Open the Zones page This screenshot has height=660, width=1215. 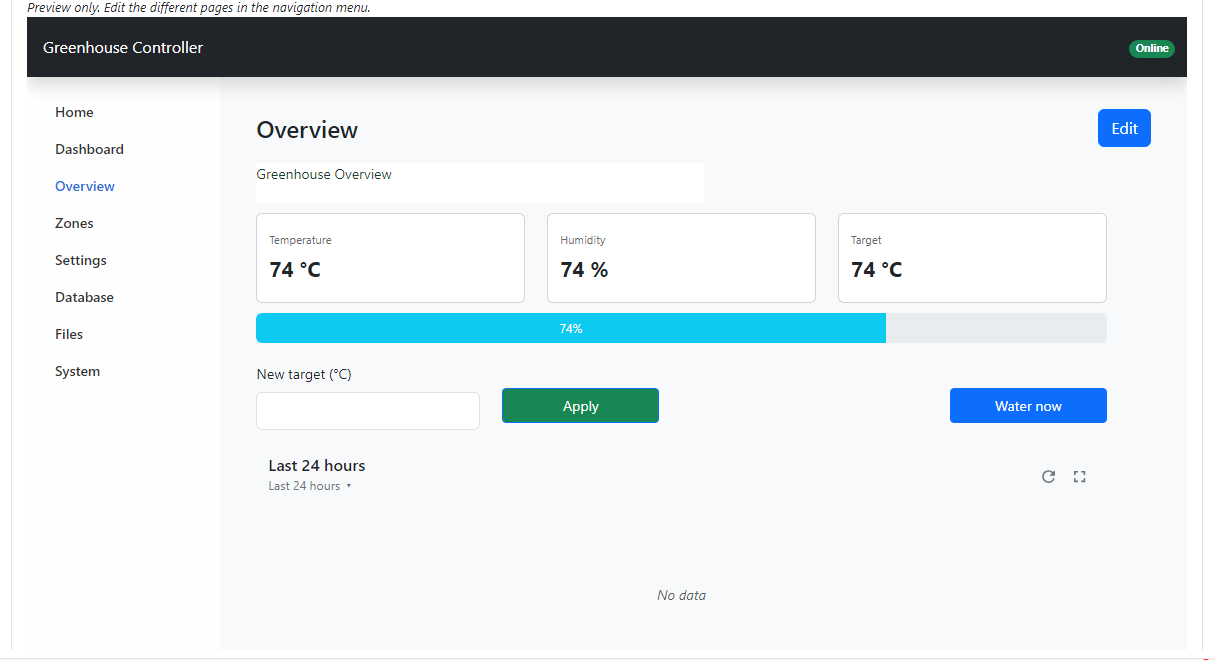pos(74,223)
